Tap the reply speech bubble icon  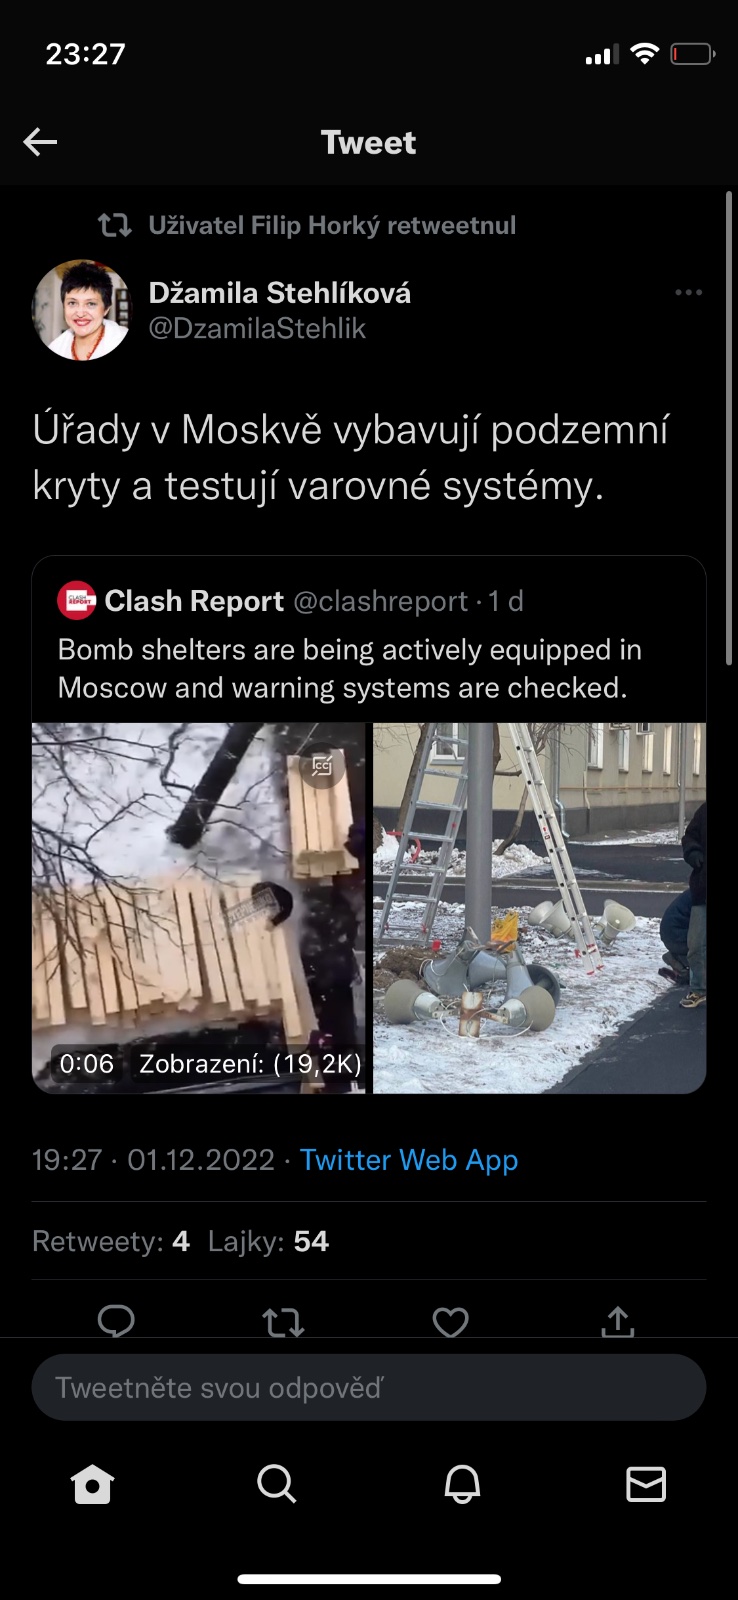[x=116, y=1321]
